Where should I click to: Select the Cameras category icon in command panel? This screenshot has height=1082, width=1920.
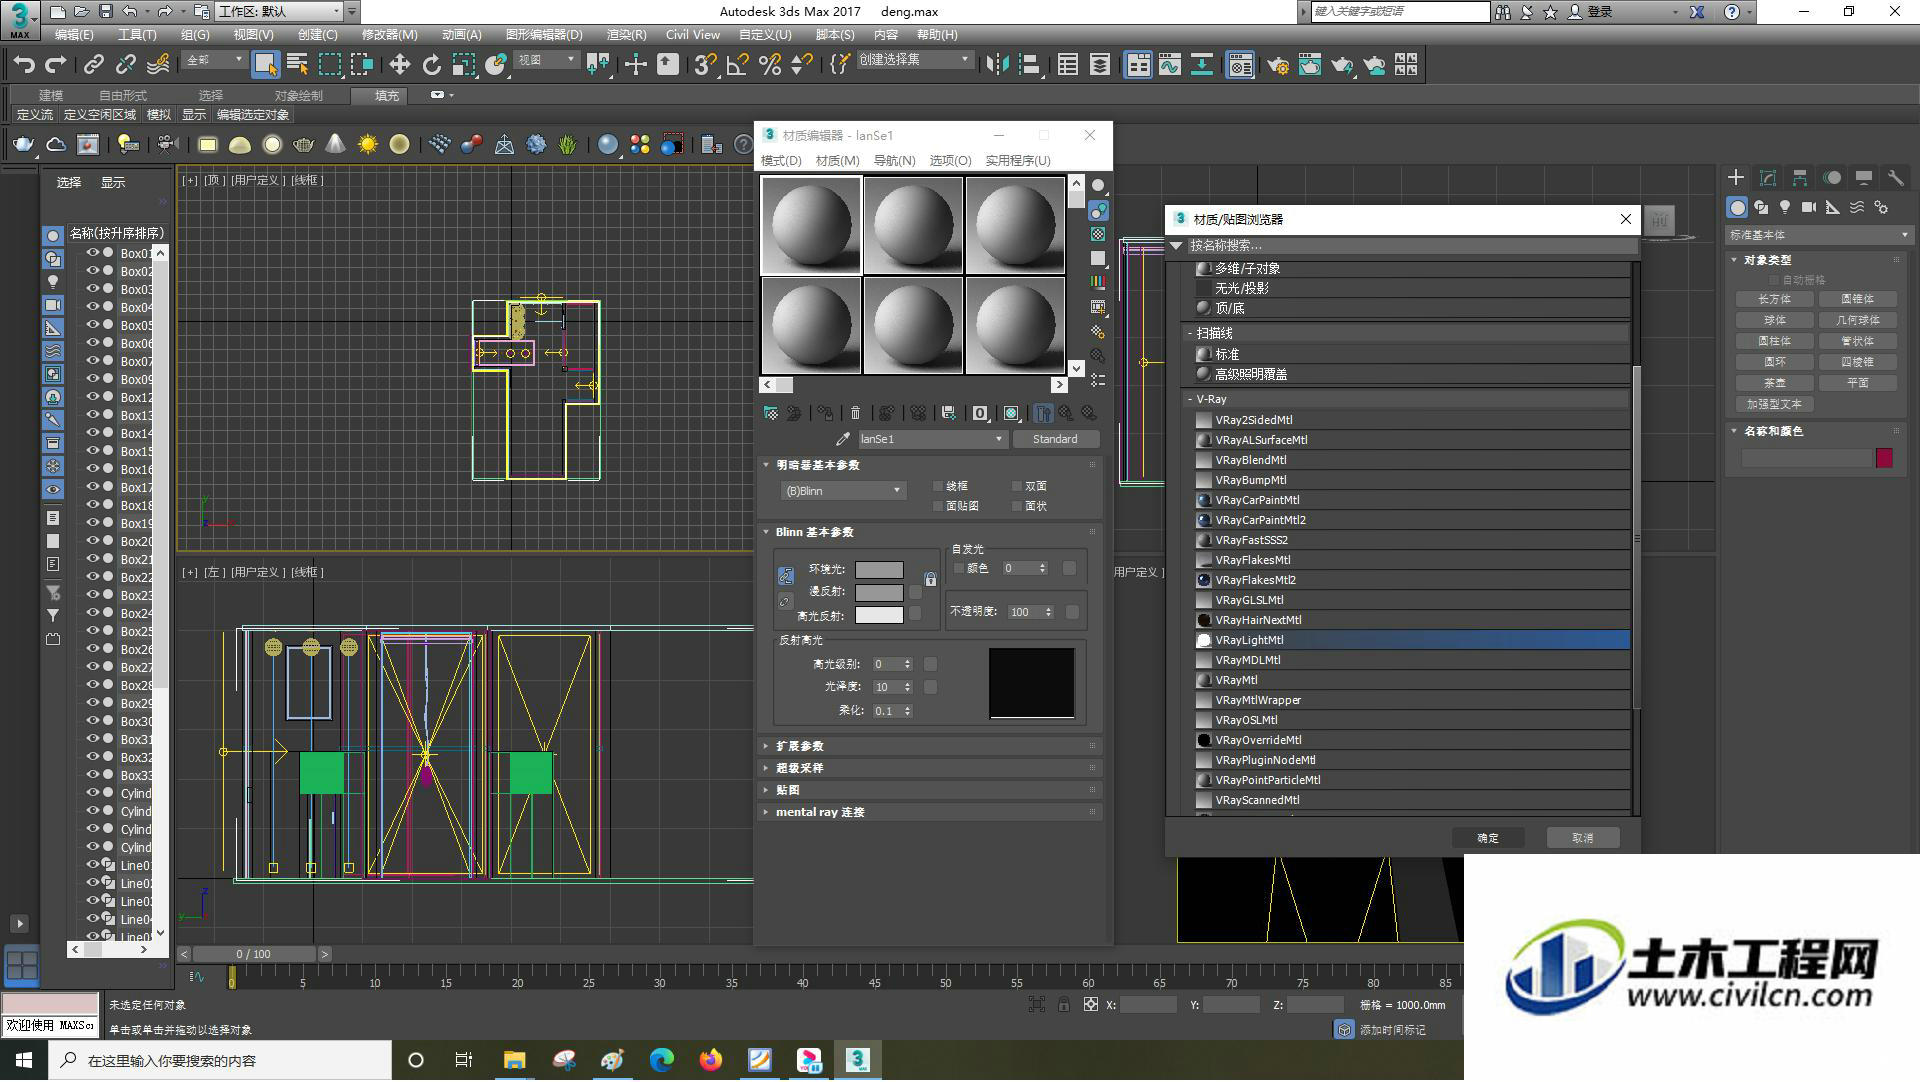(x=1809, y=207)
